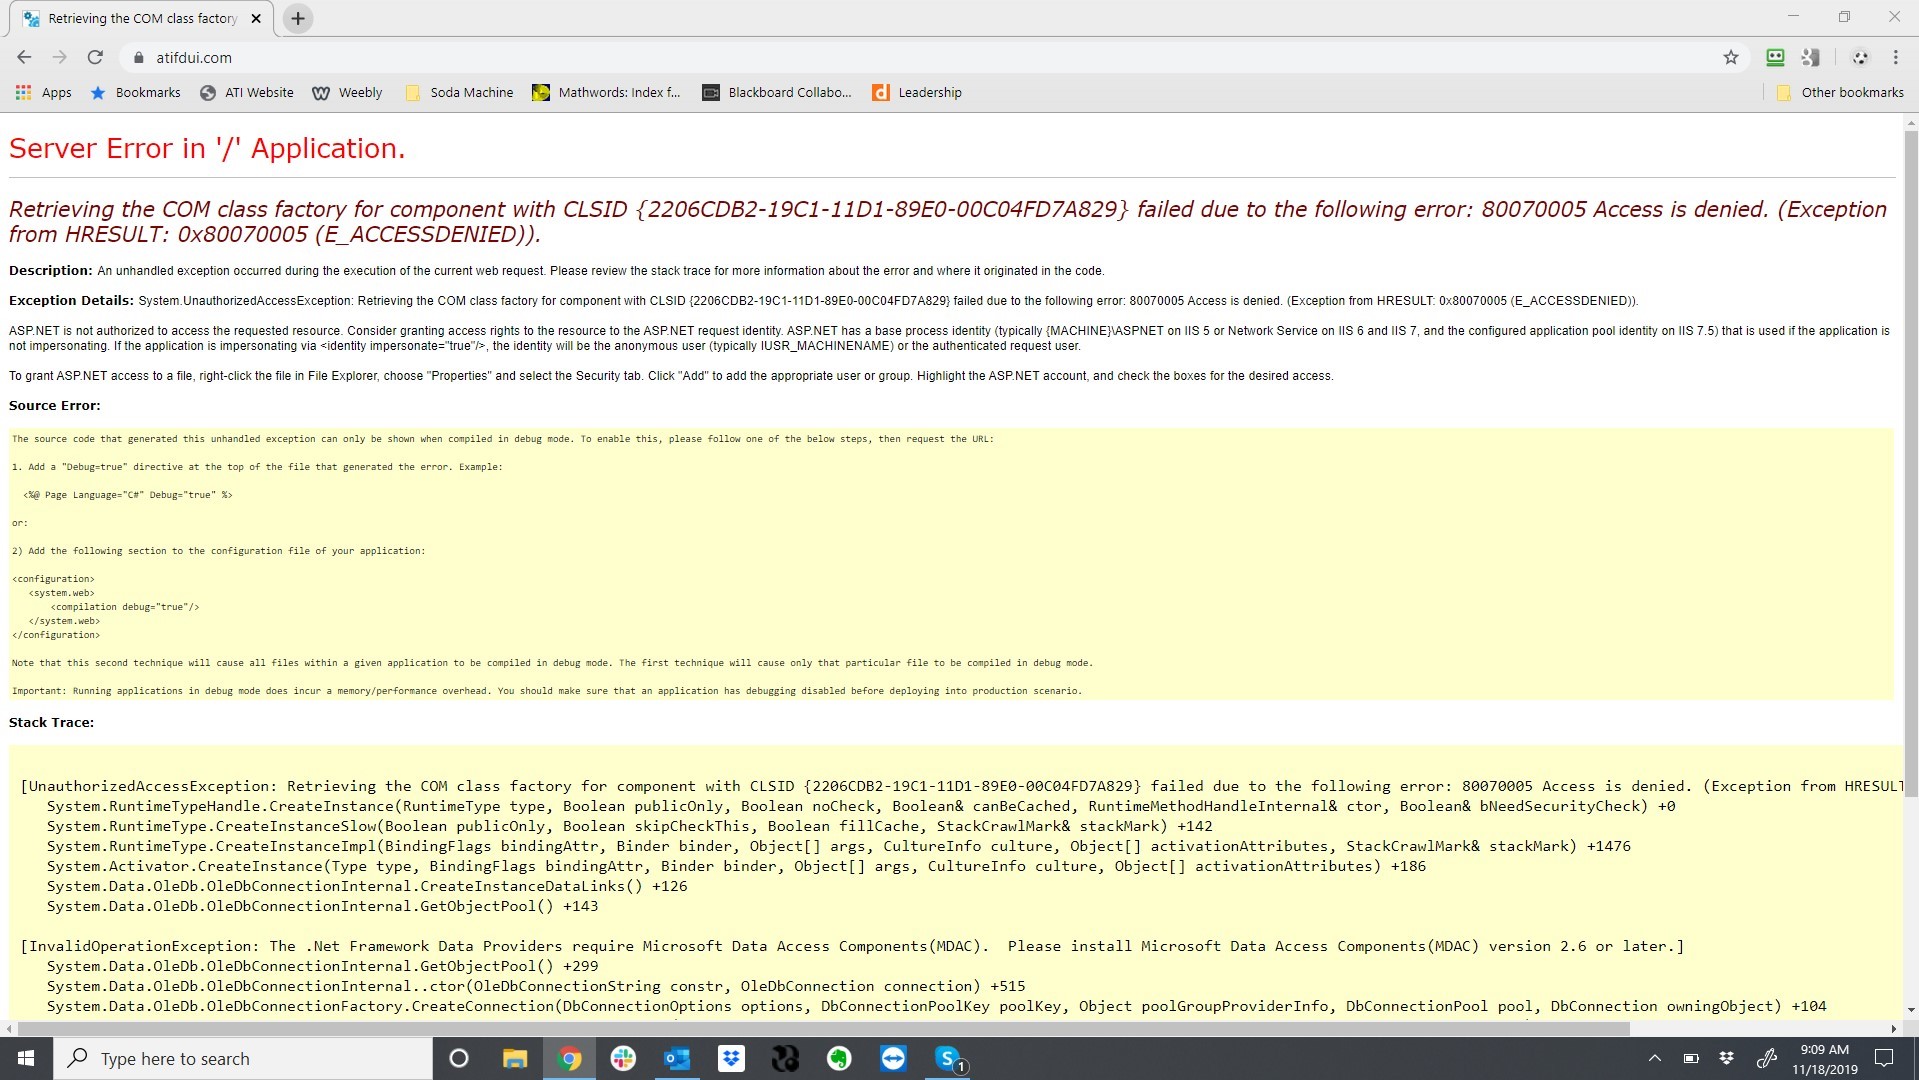Image resolution: width=1919 pixels, height=1080 pixels.
Task: Open the Action Center notifications icon
Action: point(1884,1058)
